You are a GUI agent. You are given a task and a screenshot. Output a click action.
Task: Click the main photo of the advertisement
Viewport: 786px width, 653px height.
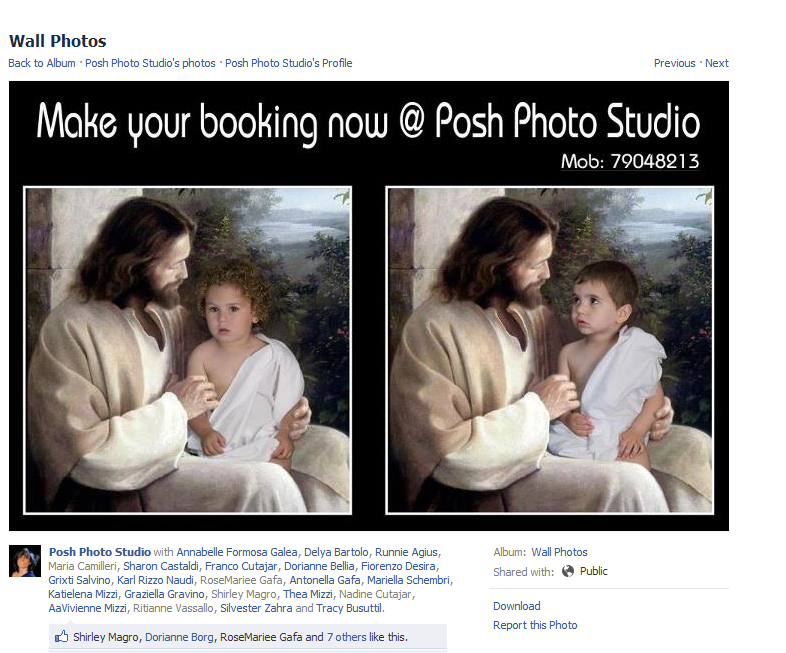pos(368,305)
